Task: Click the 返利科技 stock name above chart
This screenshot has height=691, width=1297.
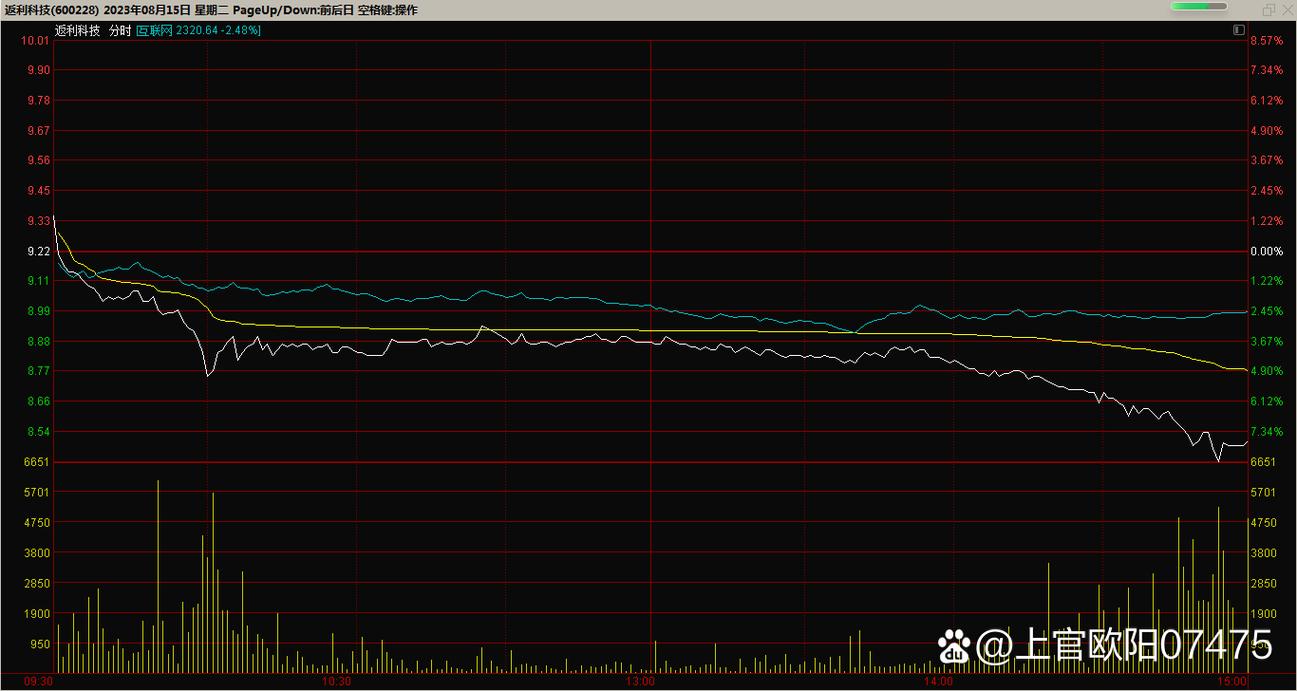Action: (x=78, y=31)
